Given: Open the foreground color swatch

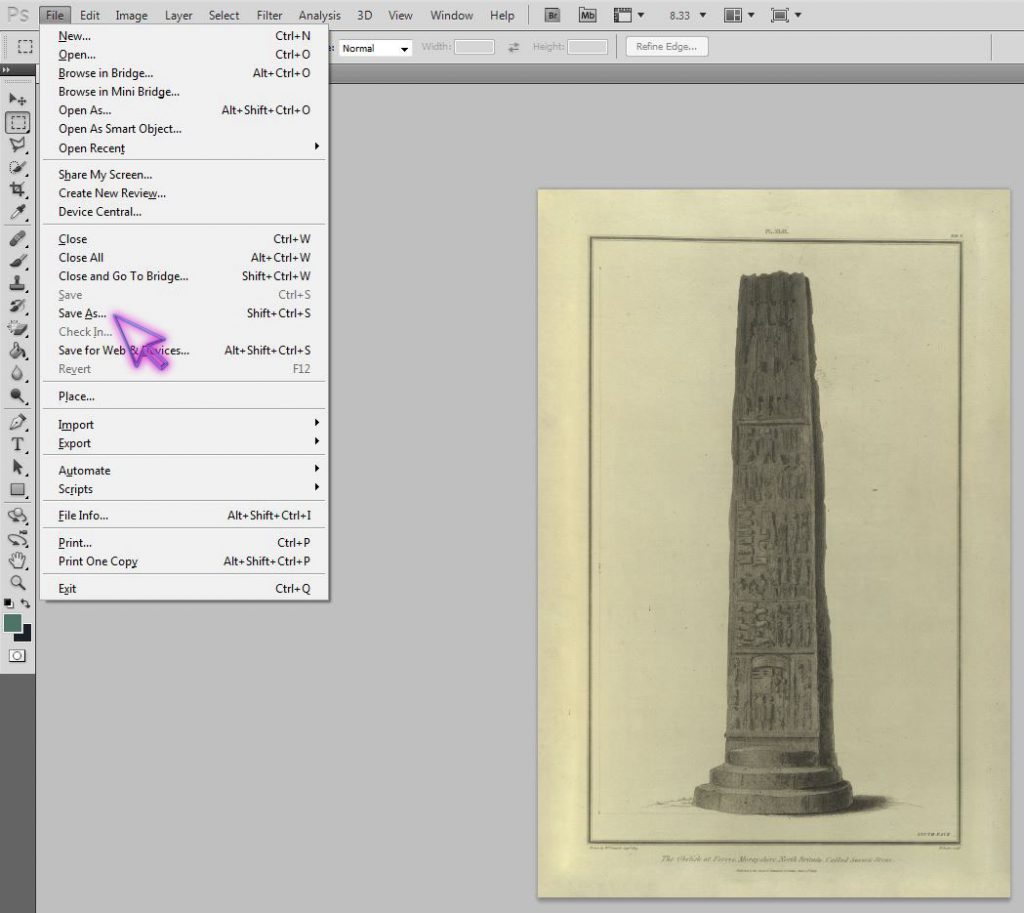Looking at the screenshot, I should point(13,623).
